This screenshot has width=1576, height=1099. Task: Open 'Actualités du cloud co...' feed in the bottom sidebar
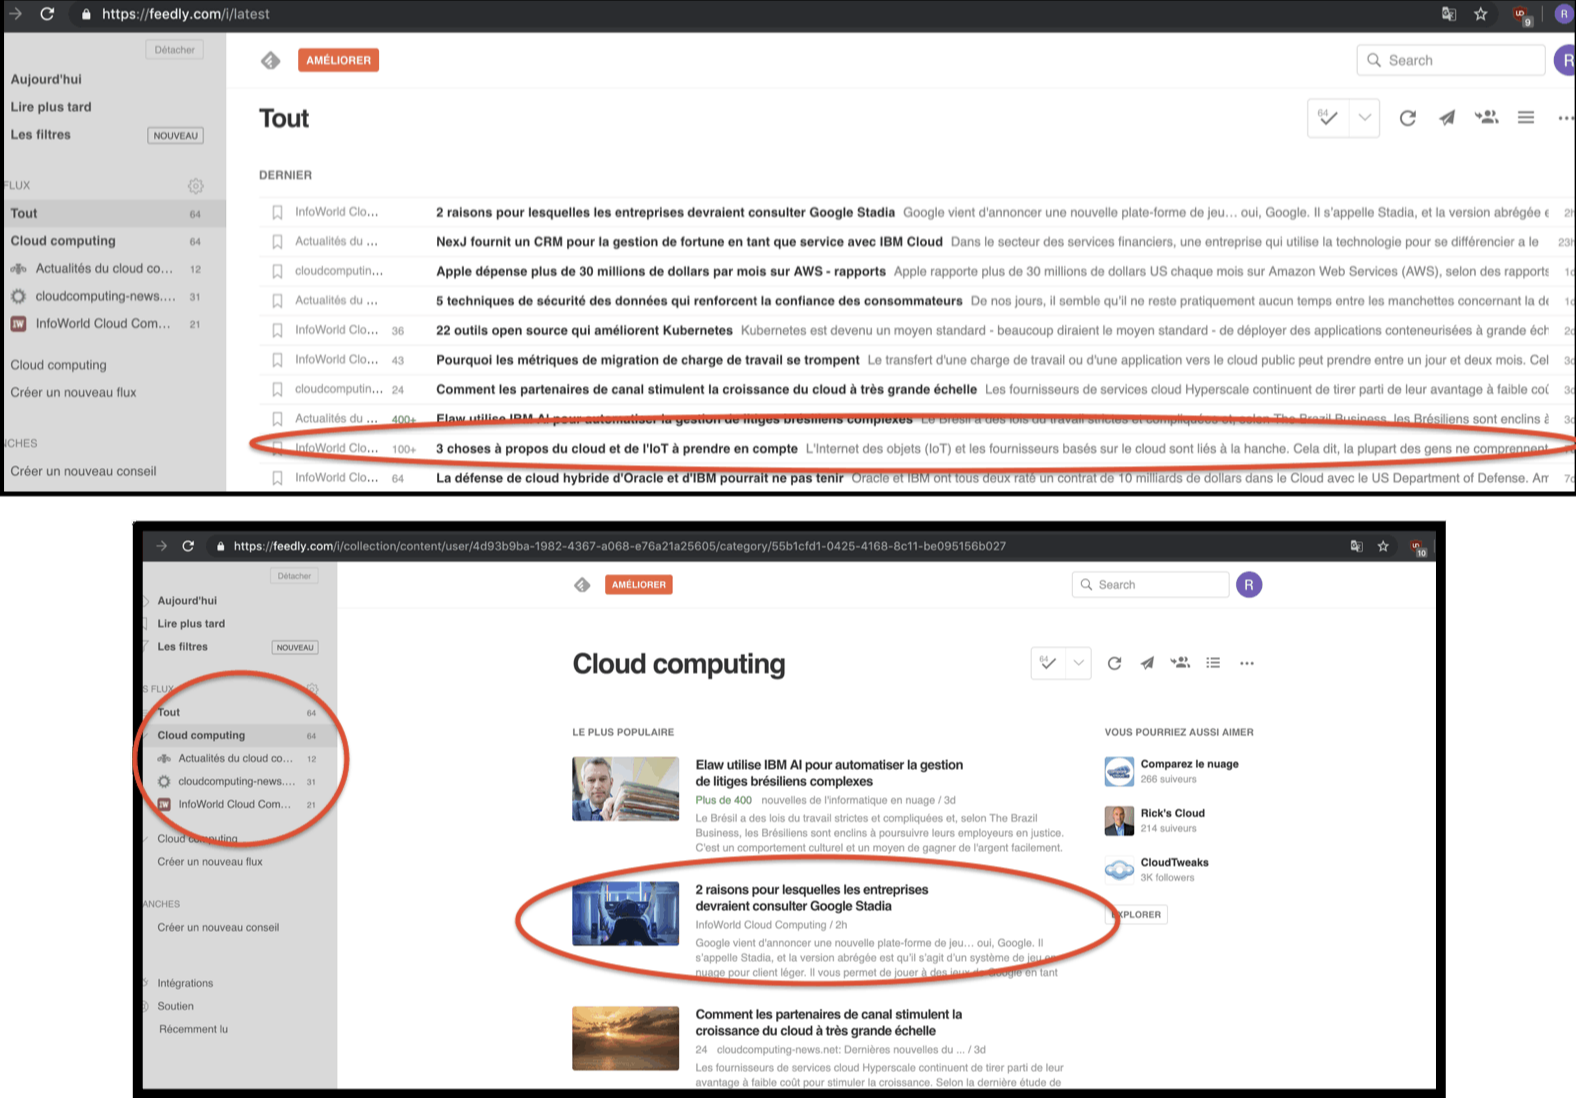[x=237, y=758]
